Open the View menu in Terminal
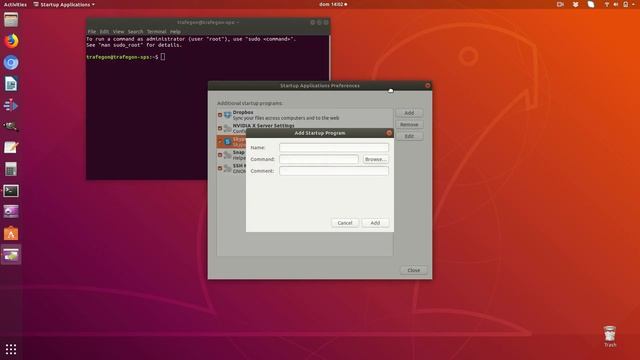This screenshot has height=360, width=640. 118,31
